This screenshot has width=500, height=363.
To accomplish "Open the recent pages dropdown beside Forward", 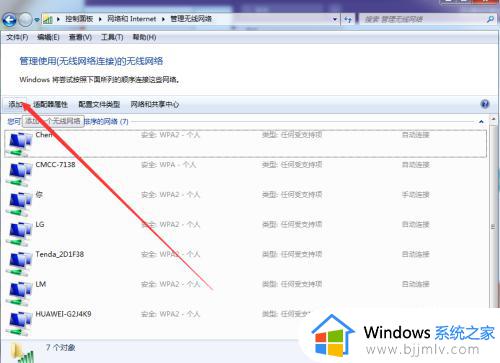I will pos(36,20).
